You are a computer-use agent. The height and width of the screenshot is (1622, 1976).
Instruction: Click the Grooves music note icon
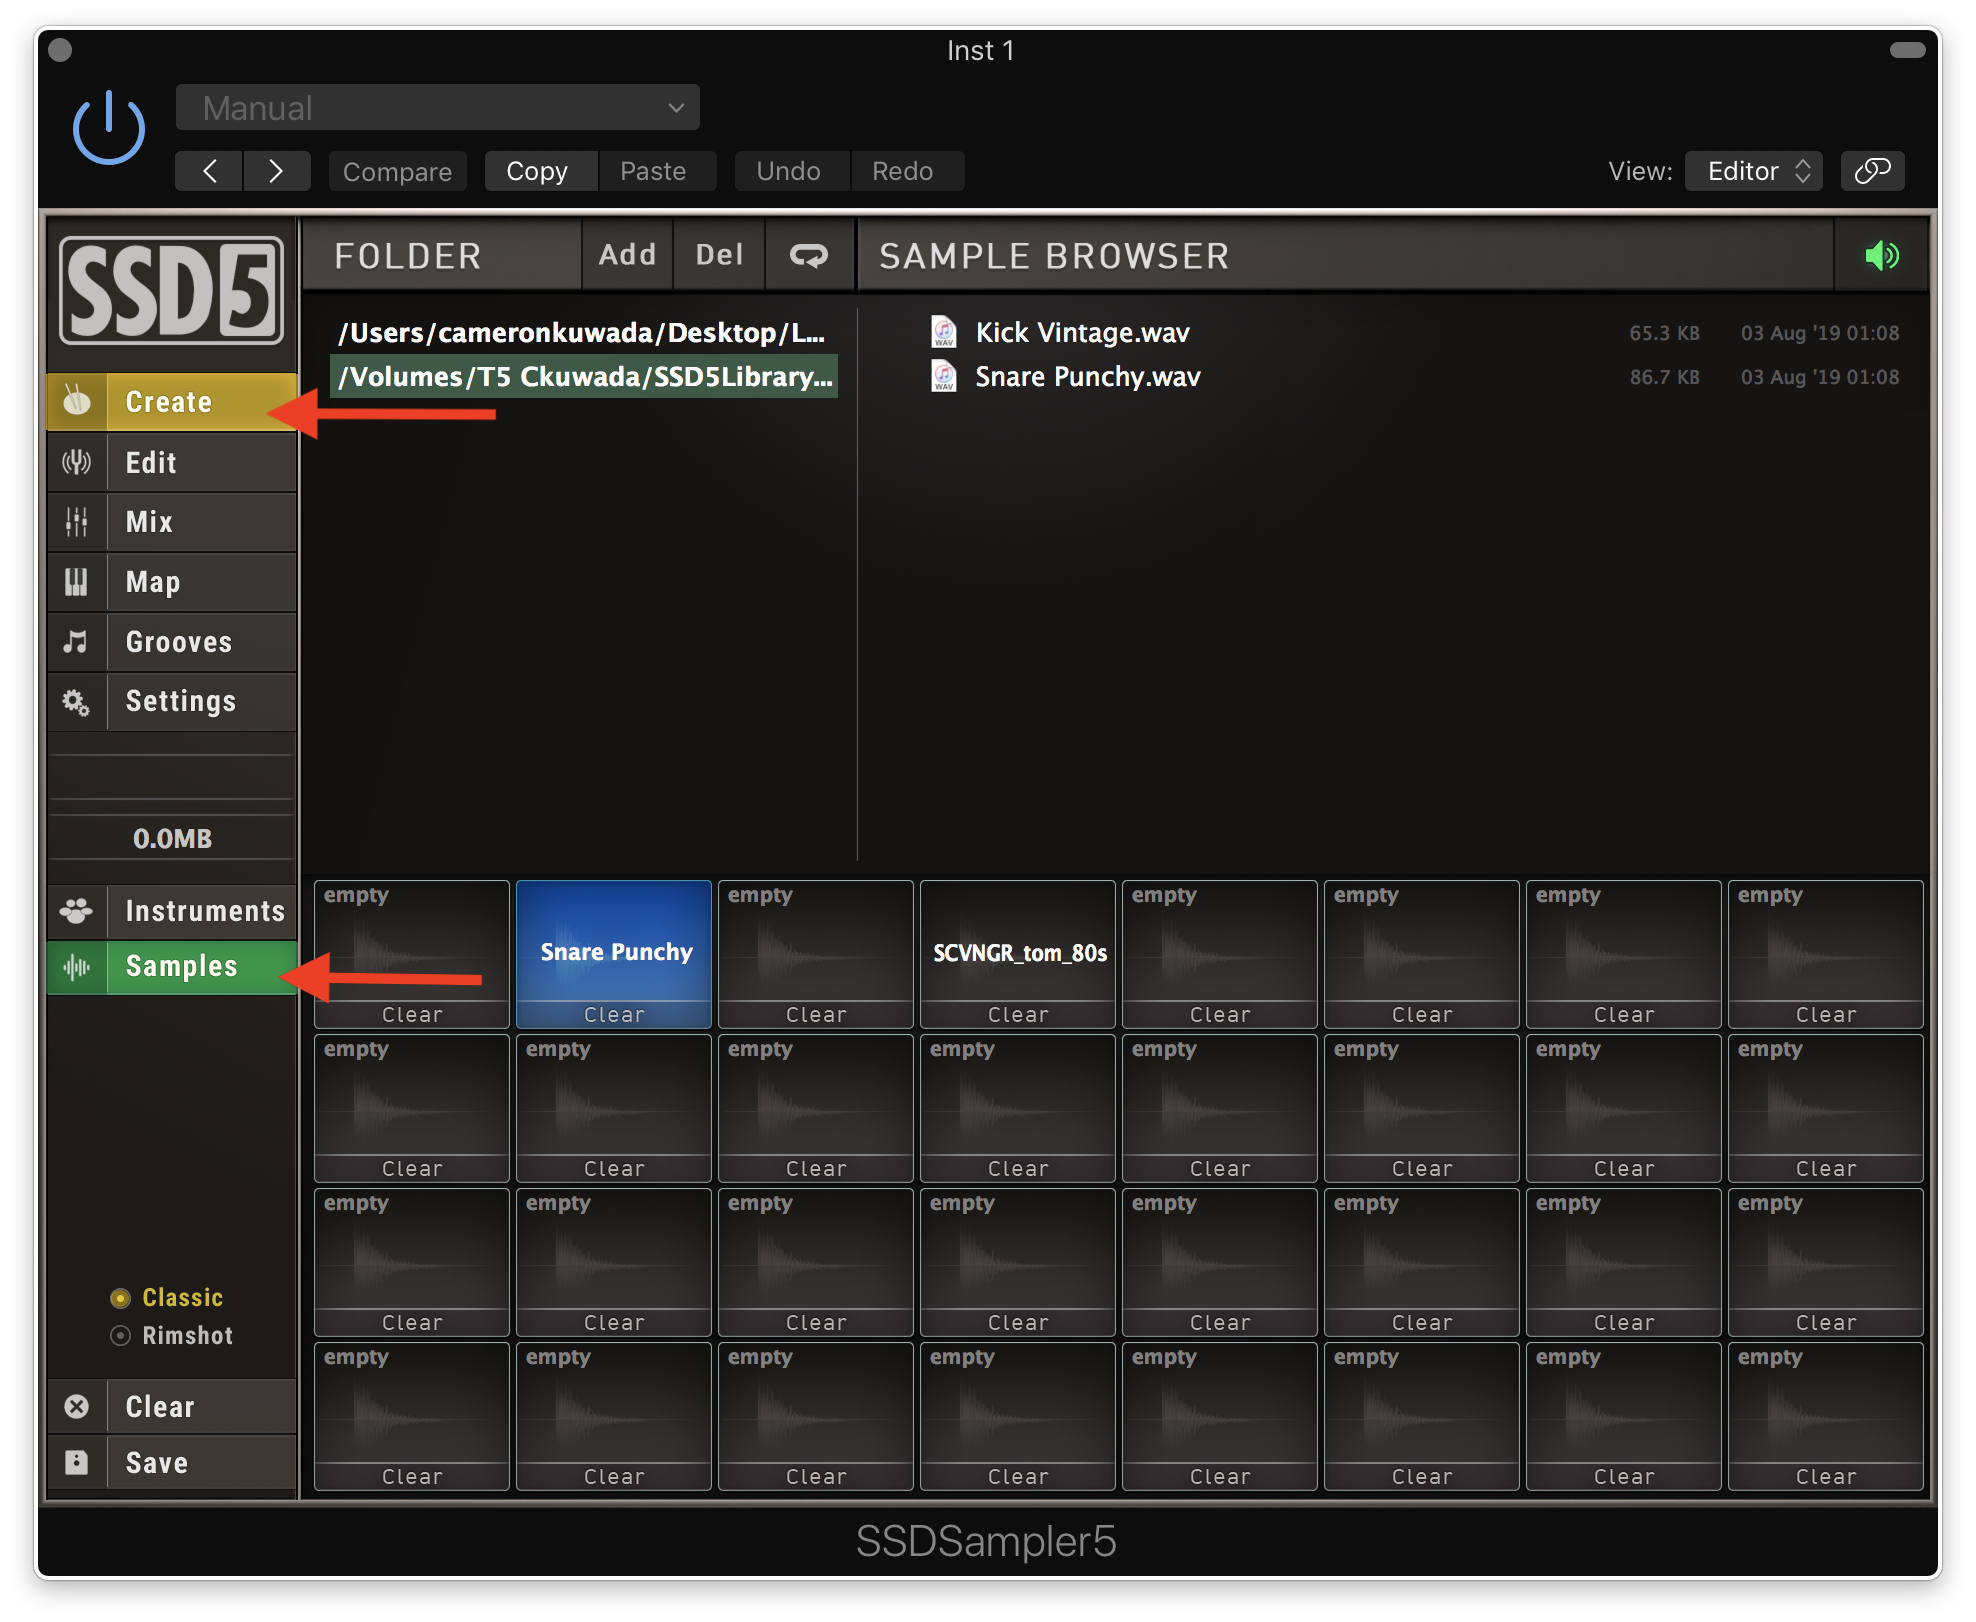[76, 642]
